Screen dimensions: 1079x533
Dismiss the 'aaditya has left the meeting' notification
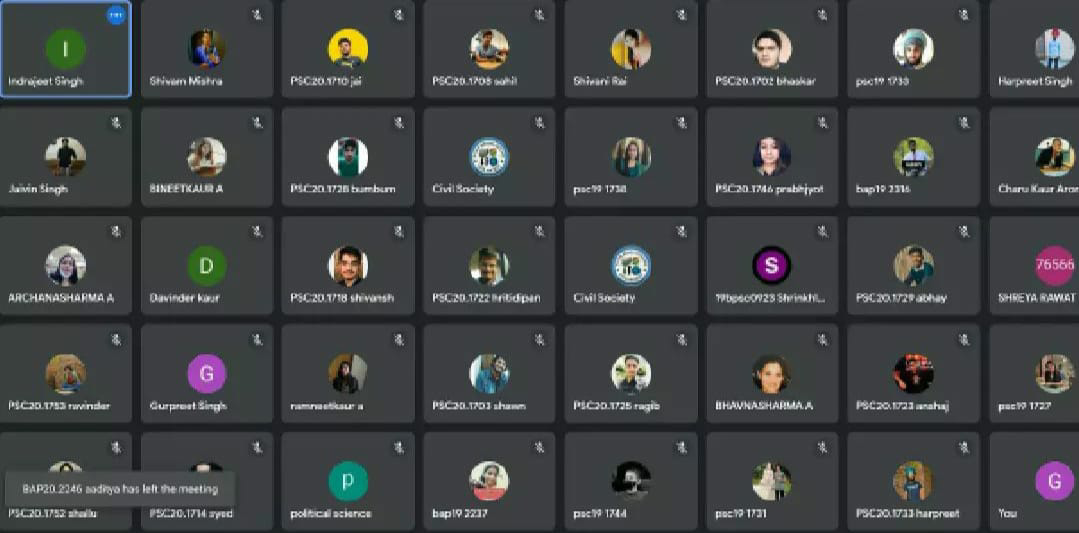(x=120, y=489)
